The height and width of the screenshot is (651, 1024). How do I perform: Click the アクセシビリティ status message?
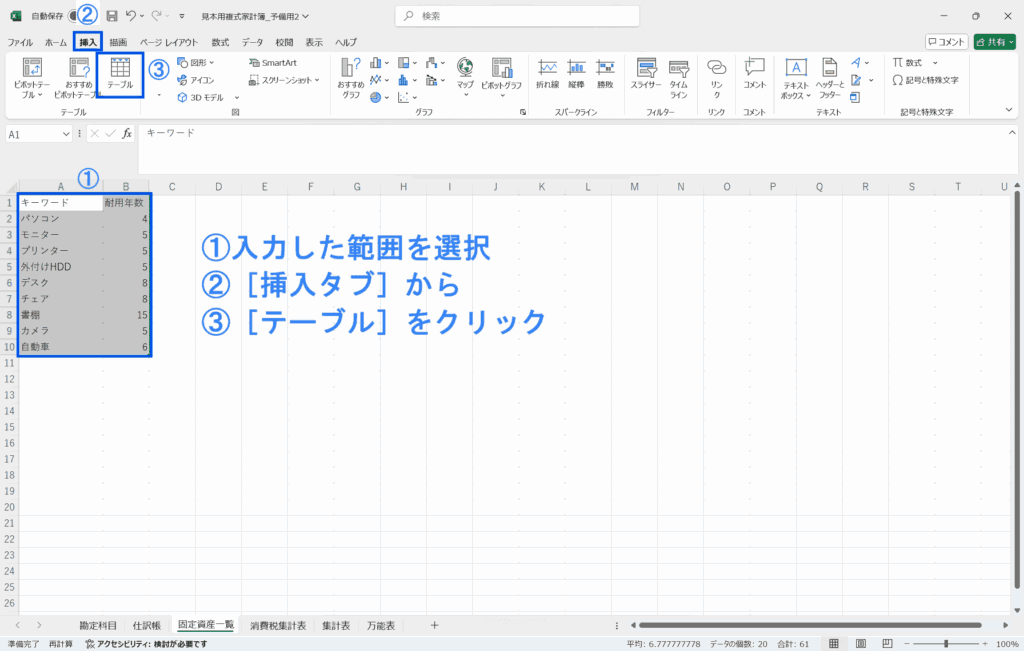point(146,644)
